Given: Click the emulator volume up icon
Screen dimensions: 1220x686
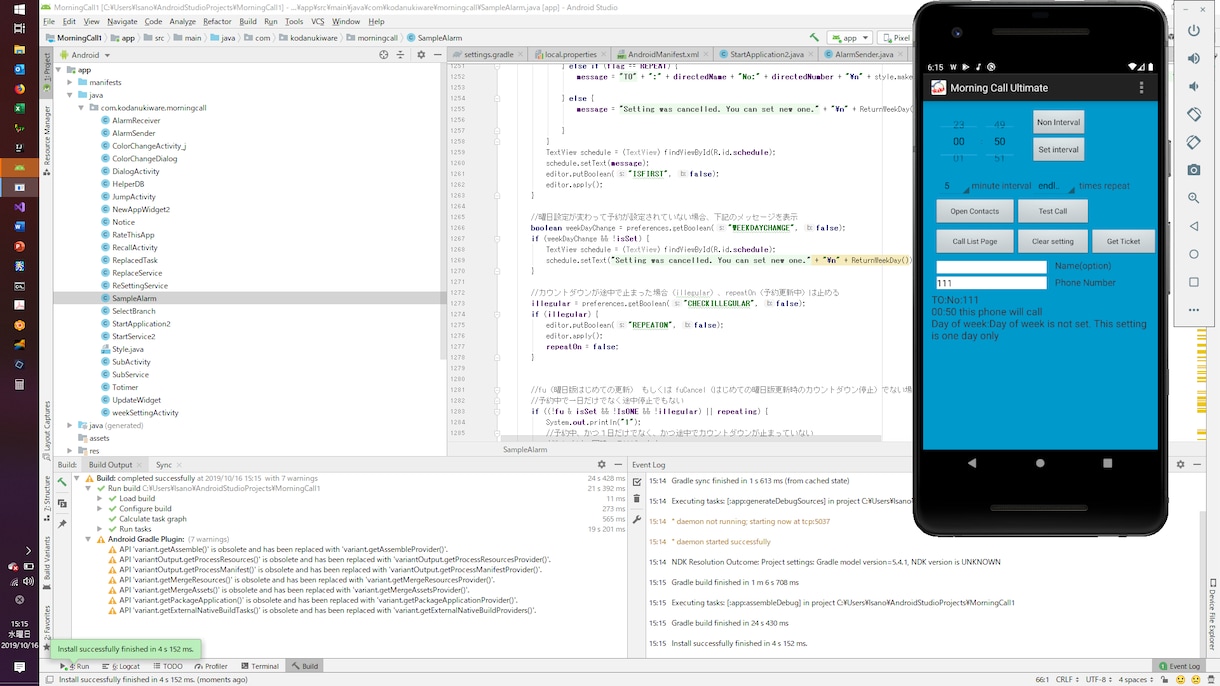Looking at the screenshot, I should click(1193, 59).
